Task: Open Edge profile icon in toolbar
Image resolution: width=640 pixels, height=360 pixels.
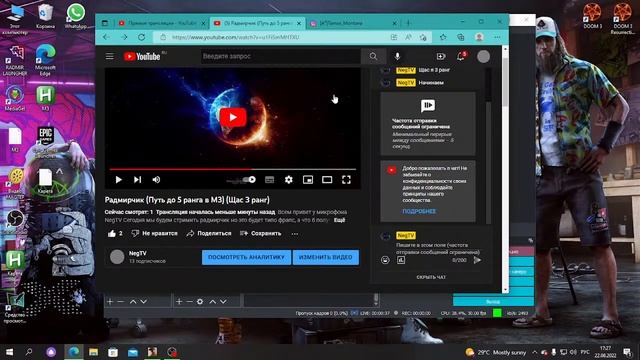Action: coord(479,37)
